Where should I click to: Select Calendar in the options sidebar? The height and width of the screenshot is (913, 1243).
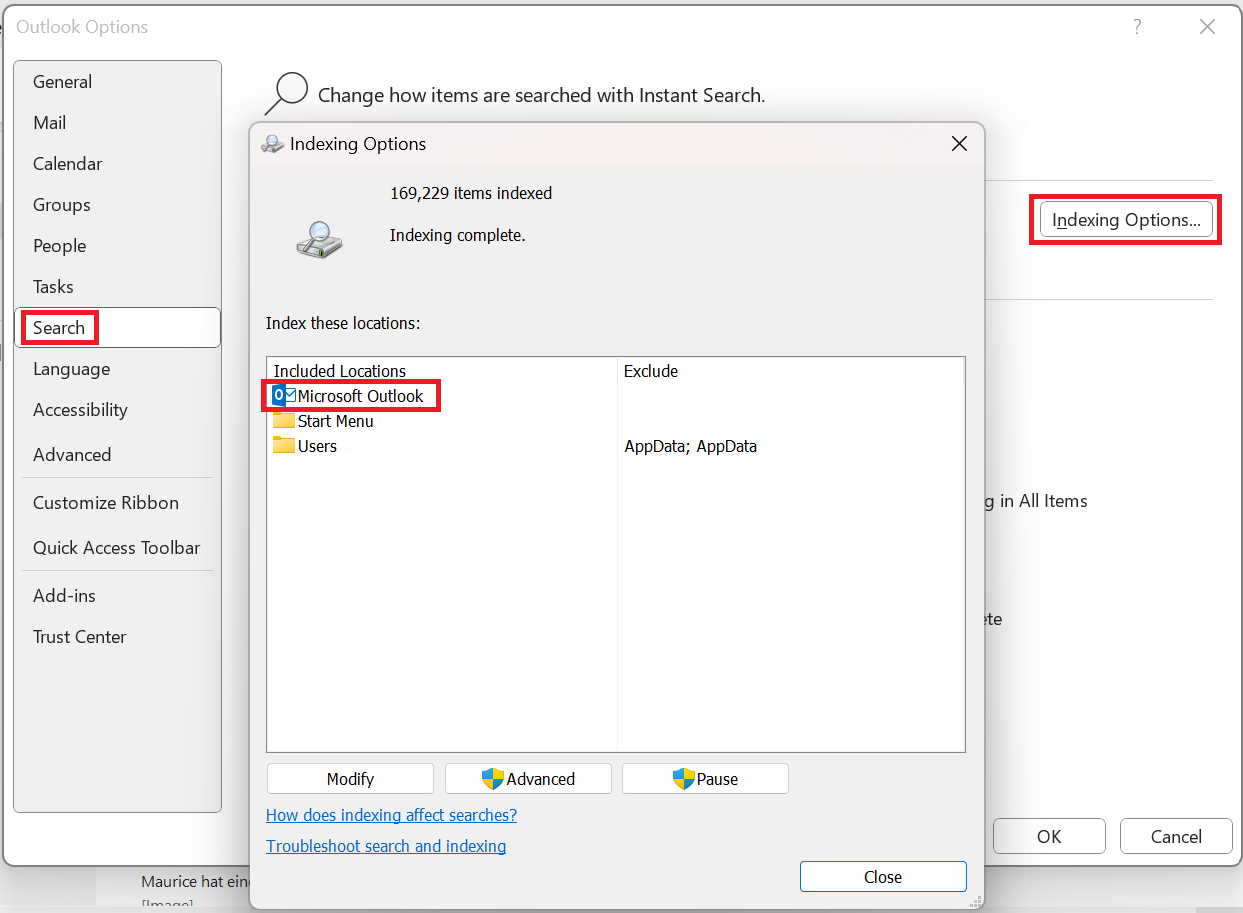click(117, 164)
